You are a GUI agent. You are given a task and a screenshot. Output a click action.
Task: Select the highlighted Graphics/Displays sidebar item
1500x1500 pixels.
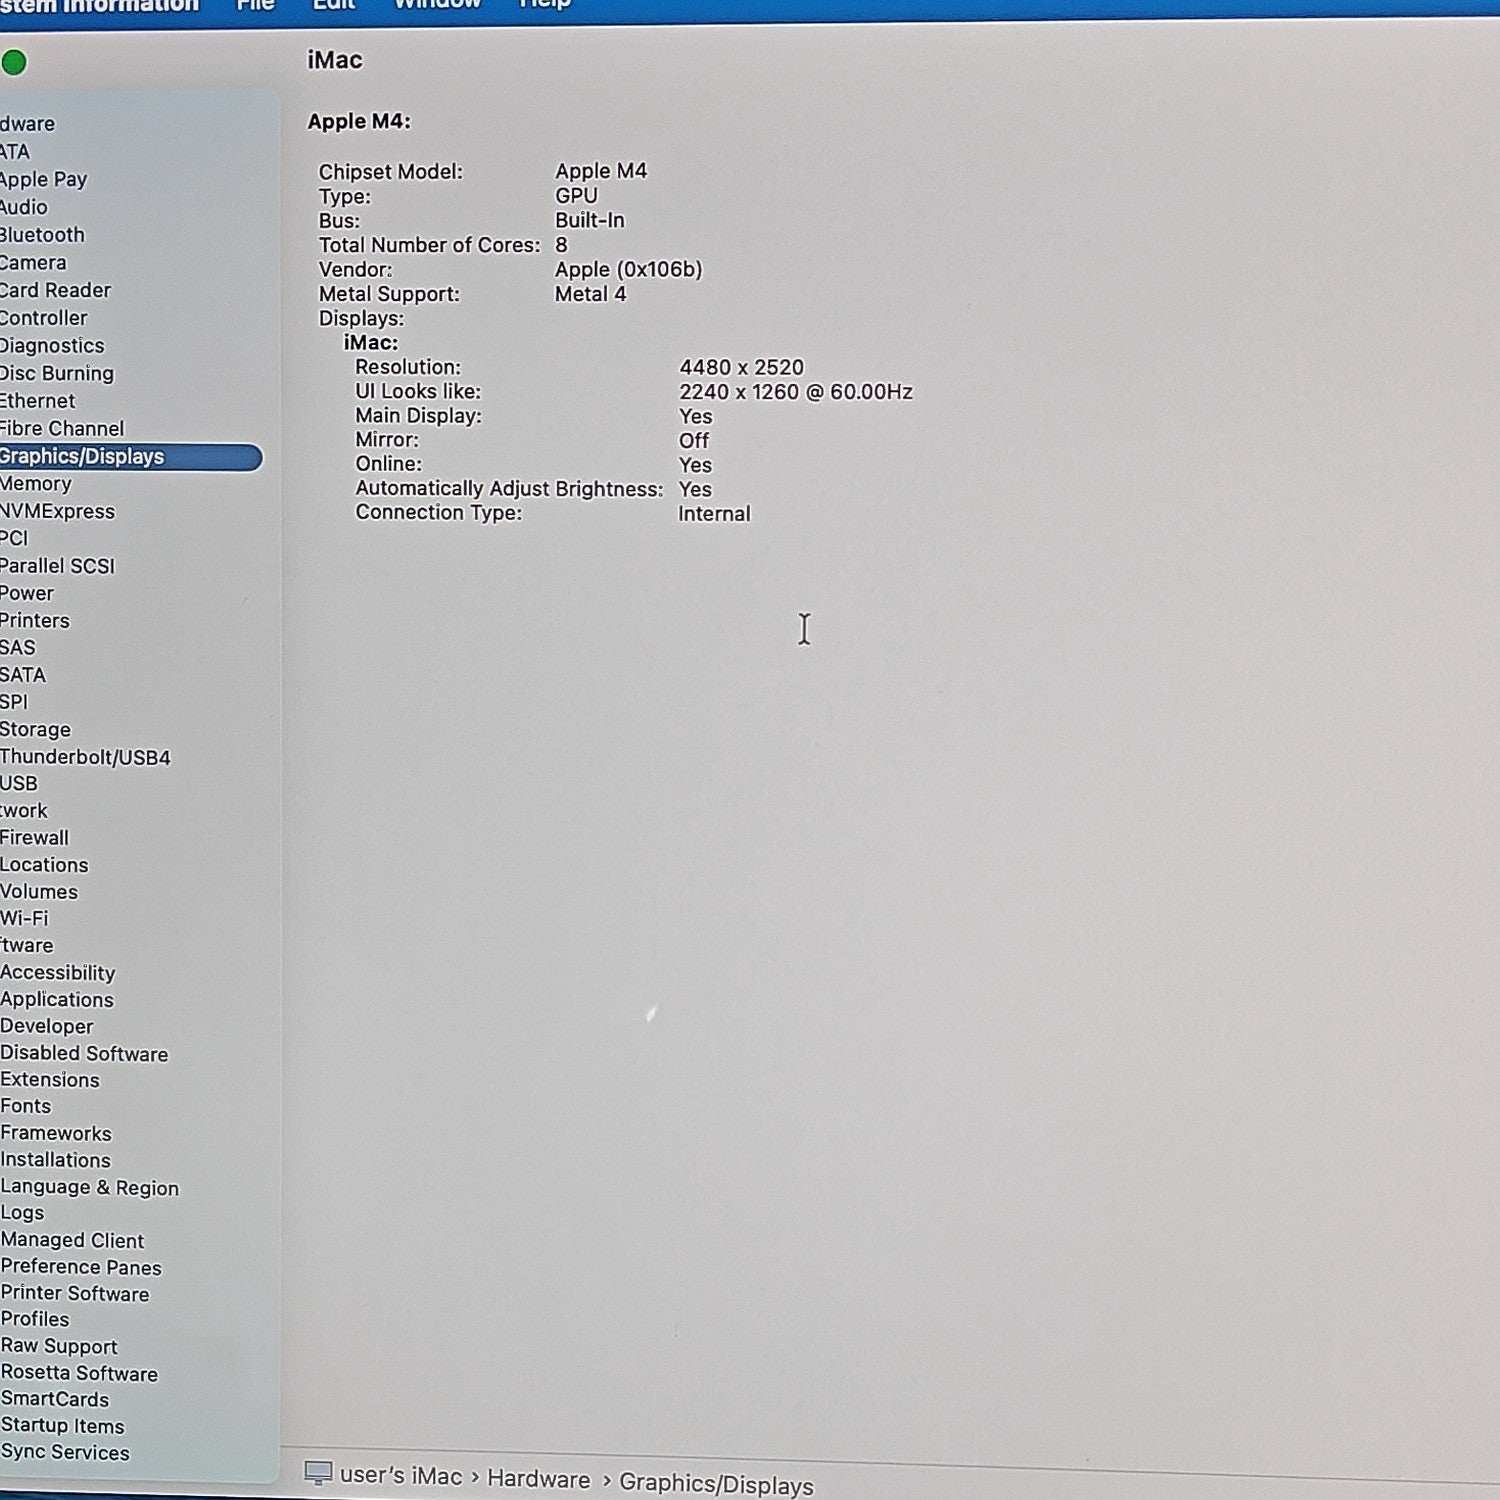click(x=131, y=457)
